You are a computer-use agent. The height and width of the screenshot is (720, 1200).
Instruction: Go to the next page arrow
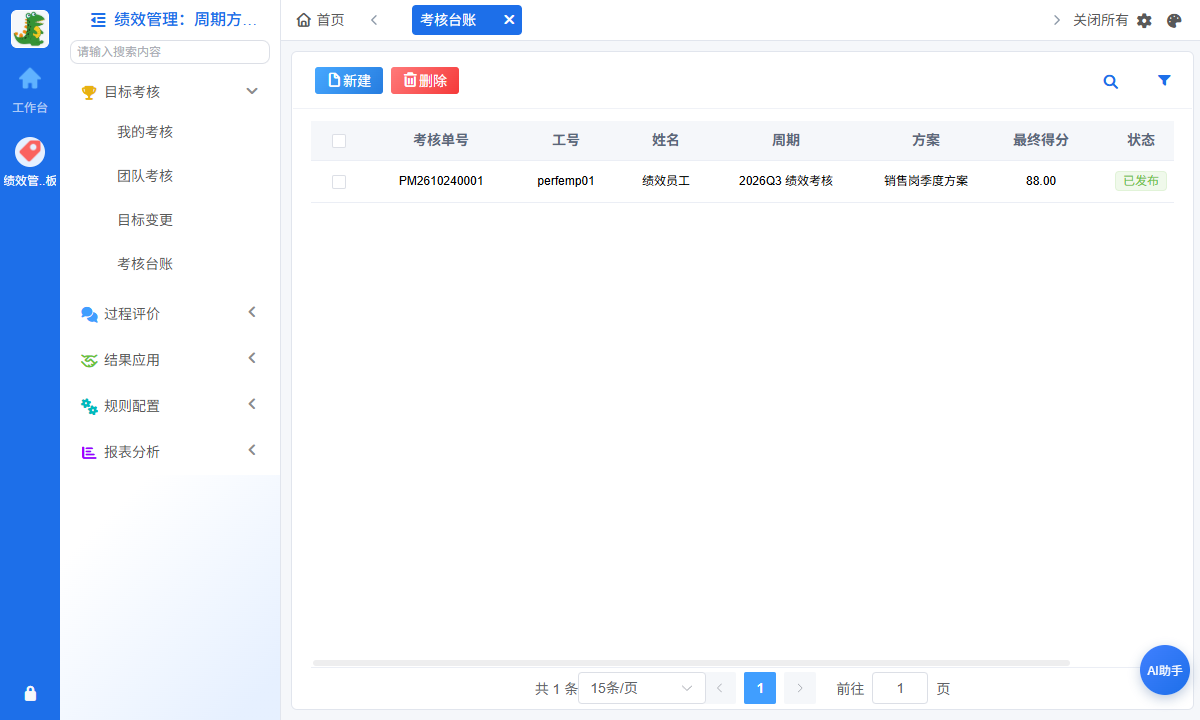[x=800, y=688]
